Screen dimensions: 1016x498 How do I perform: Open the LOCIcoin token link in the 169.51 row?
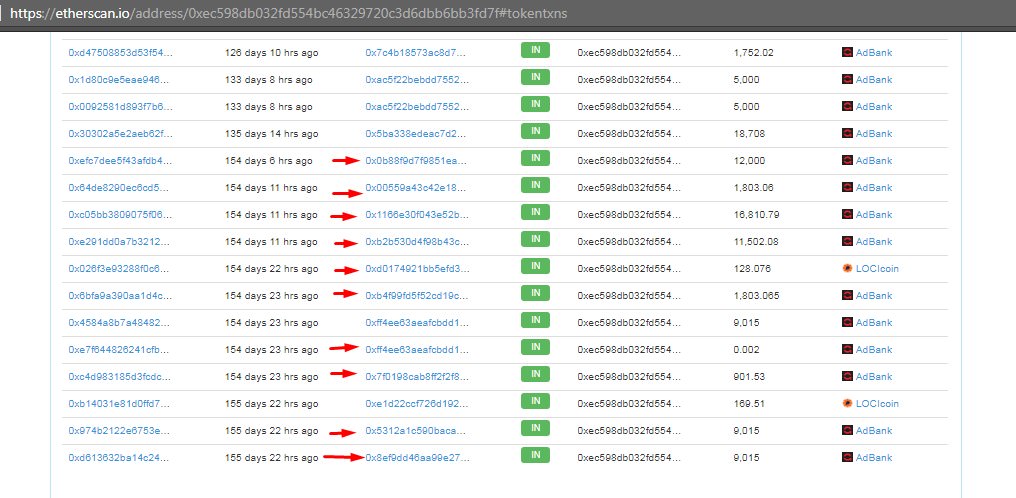coord(877,403)
